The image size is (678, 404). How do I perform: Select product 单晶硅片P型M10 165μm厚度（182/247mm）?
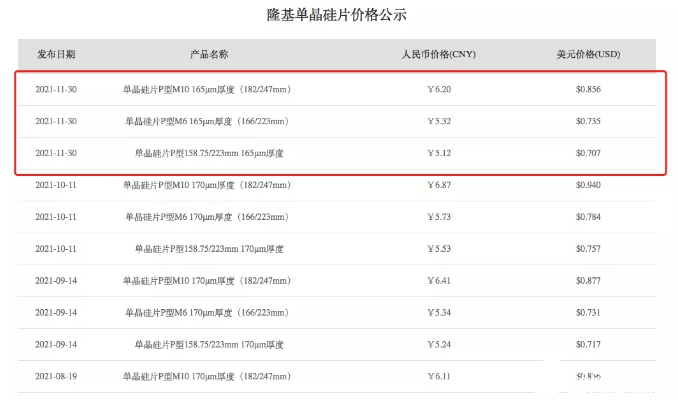click(x=207, y=90)
